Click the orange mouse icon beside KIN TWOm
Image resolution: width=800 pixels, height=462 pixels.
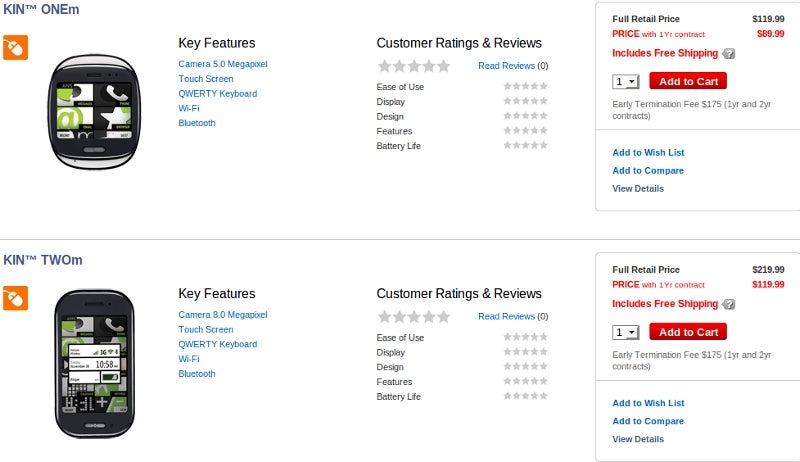tap(15, 298)
